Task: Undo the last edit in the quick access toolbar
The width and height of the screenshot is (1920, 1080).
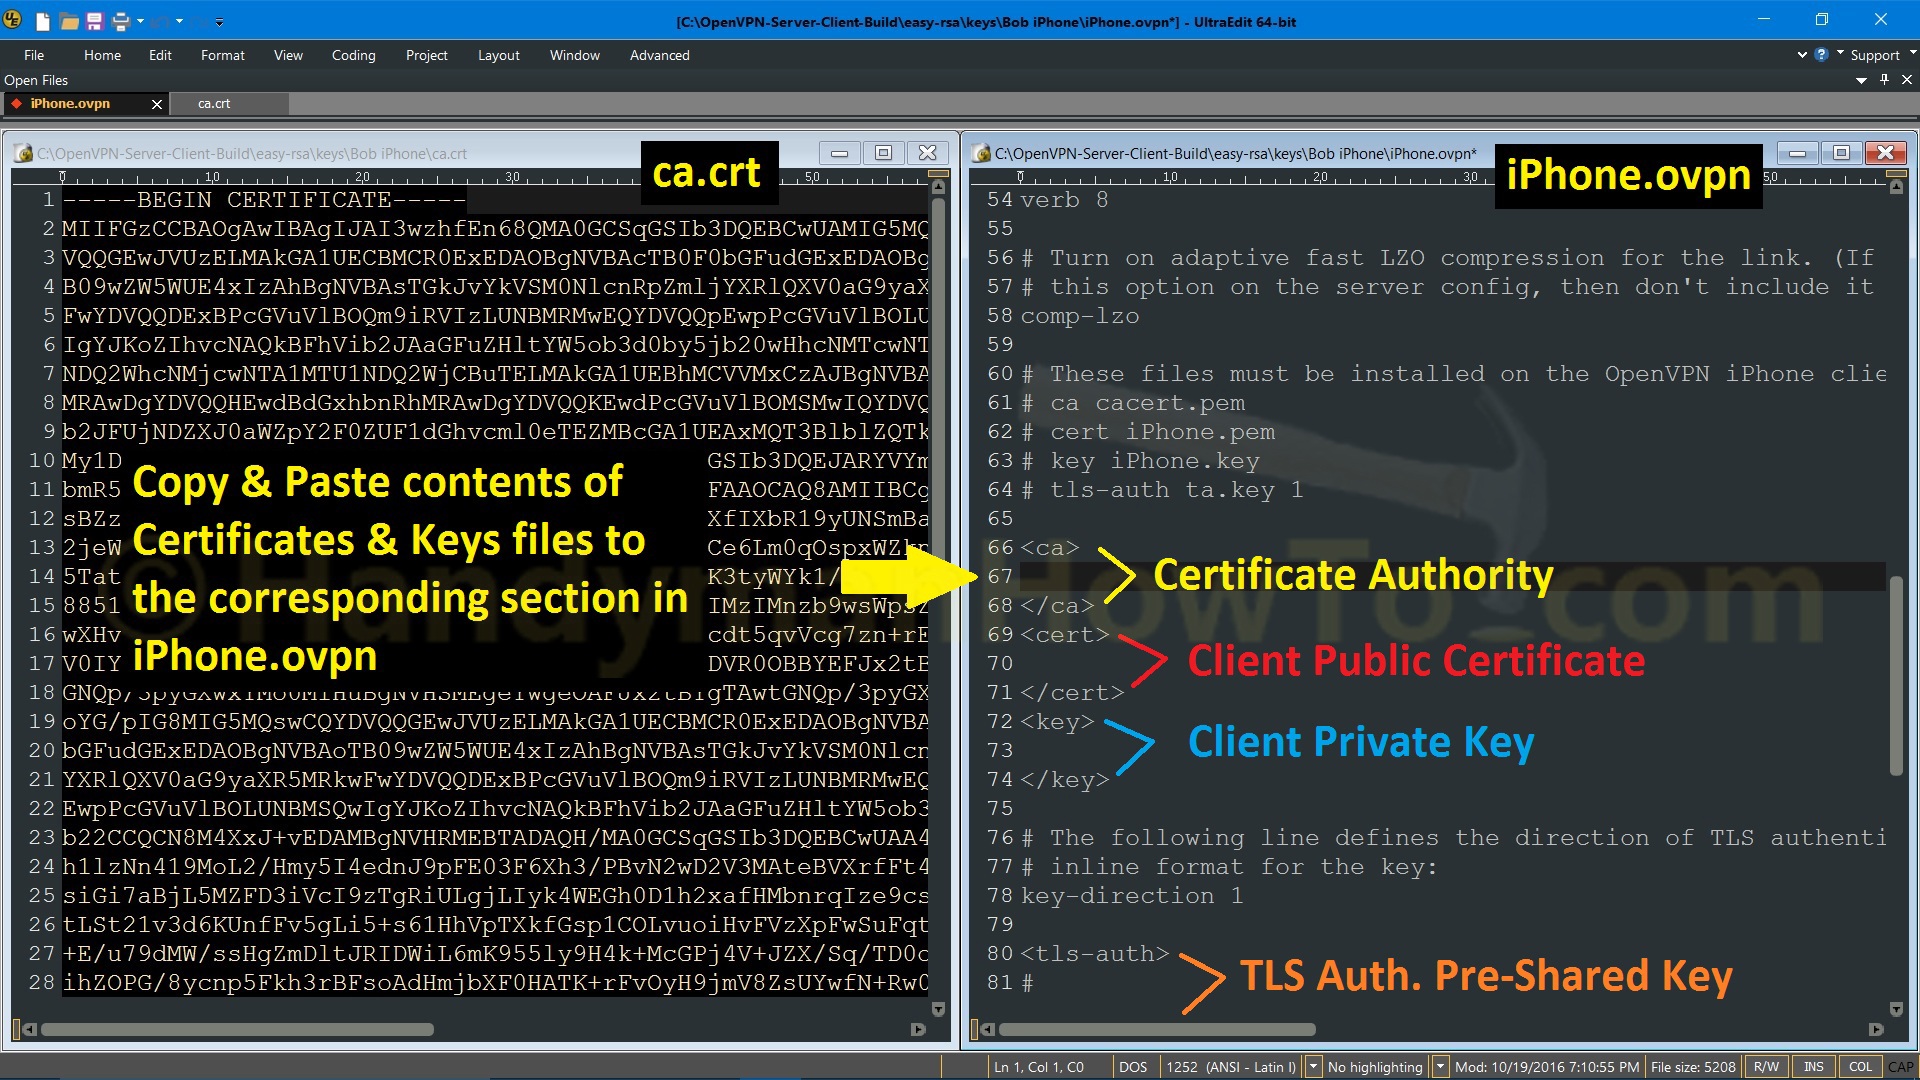Action: pyautogui.click(x=161, y=21)
